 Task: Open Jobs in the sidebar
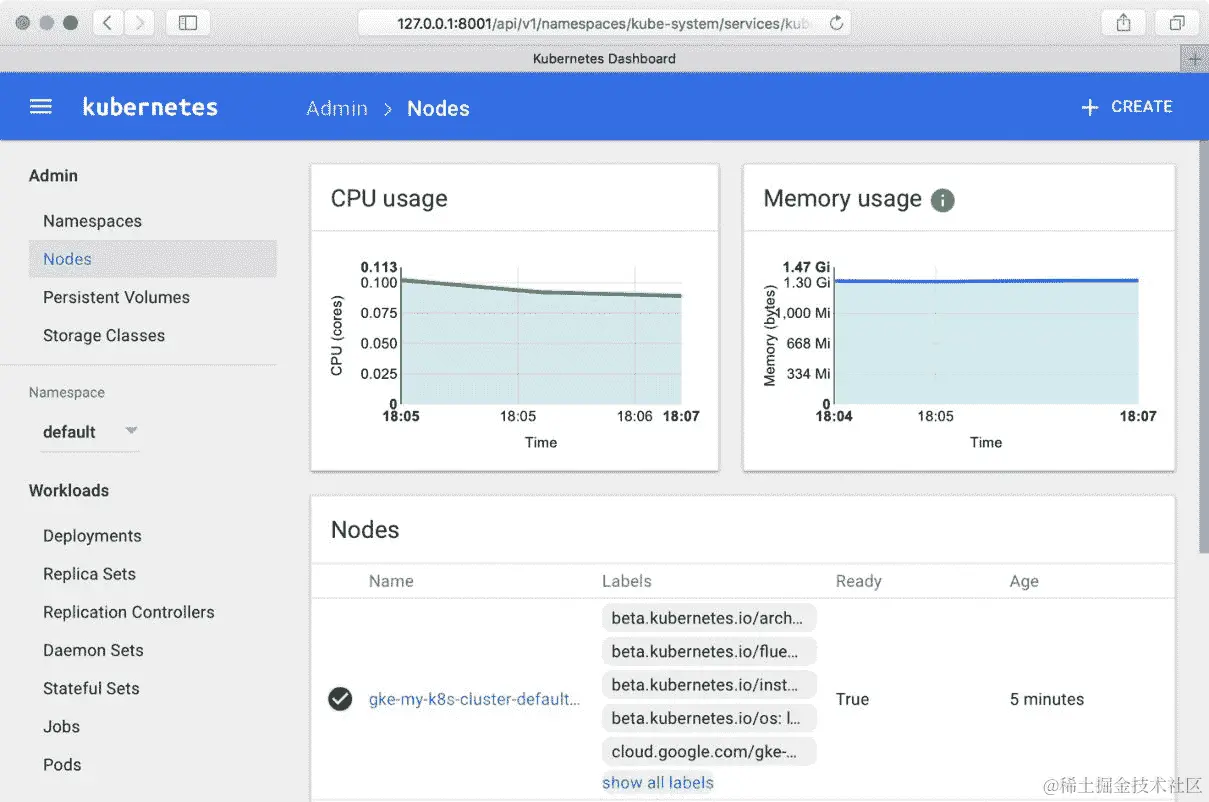coord(61,727)
